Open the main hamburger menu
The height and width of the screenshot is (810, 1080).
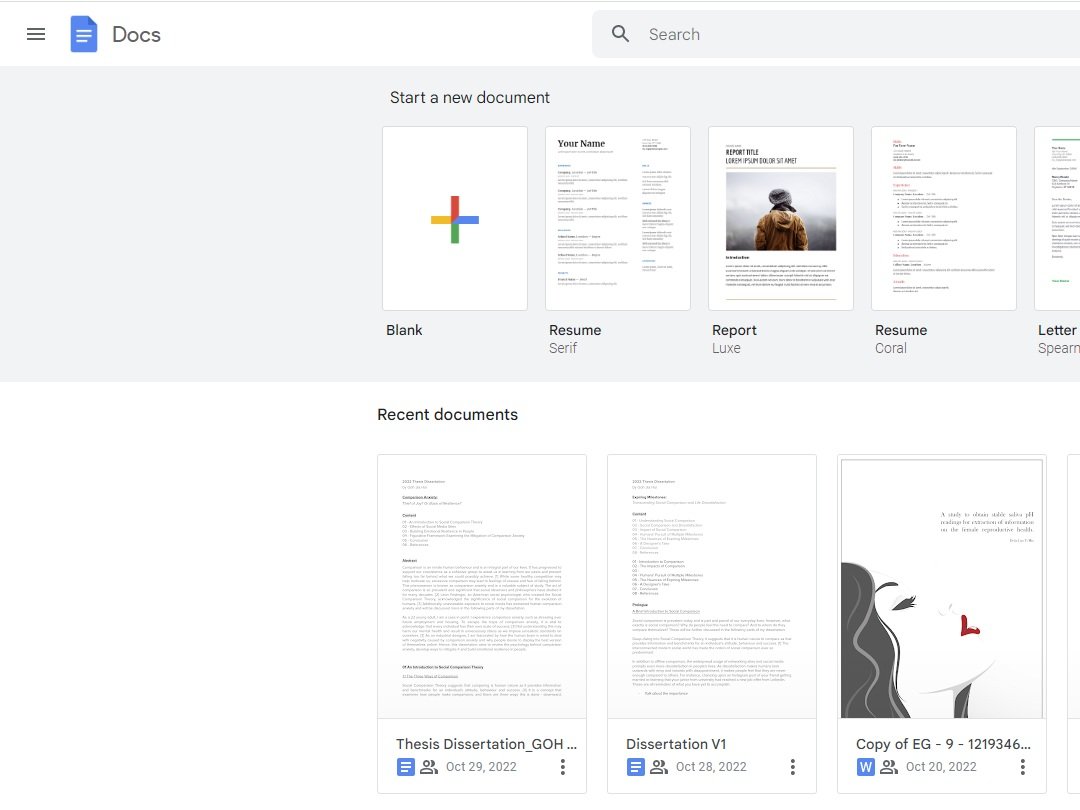point(36,34)
